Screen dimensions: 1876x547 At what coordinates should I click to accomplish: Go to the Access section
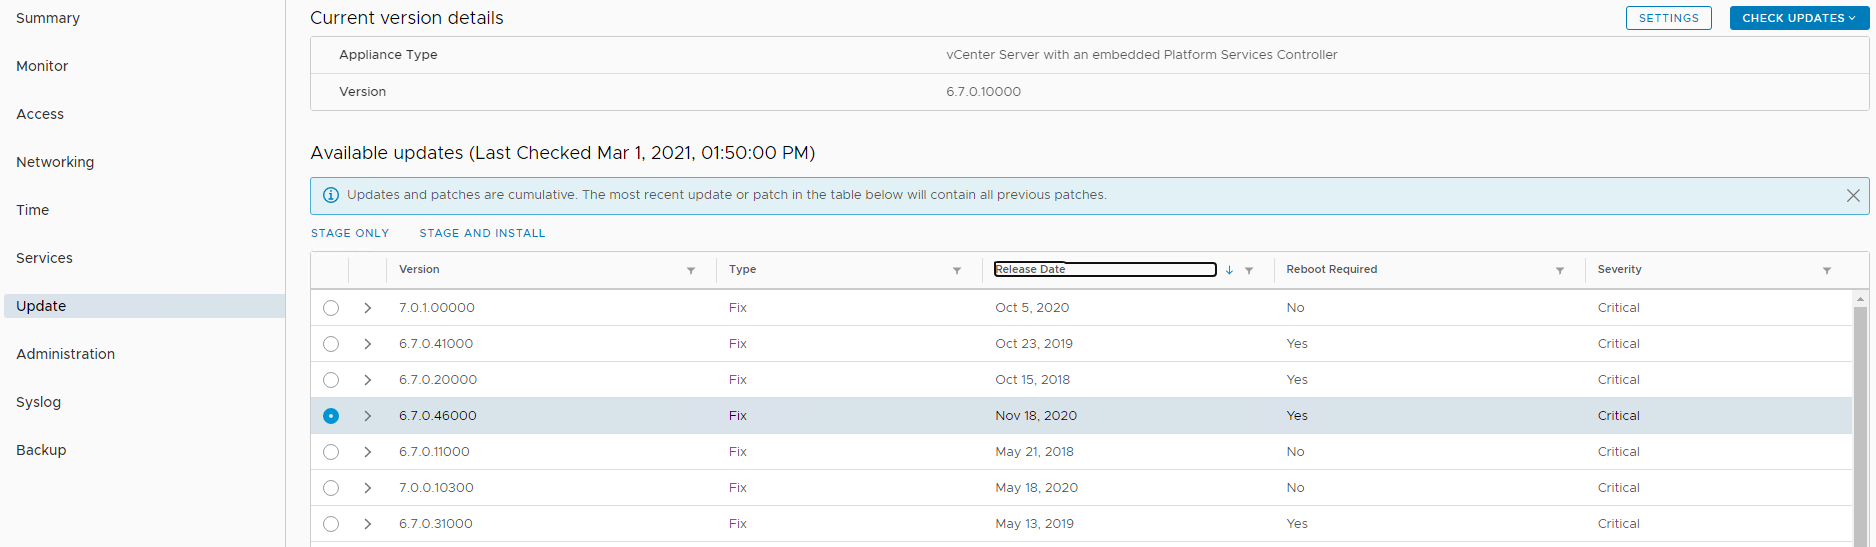click(40, 114)
